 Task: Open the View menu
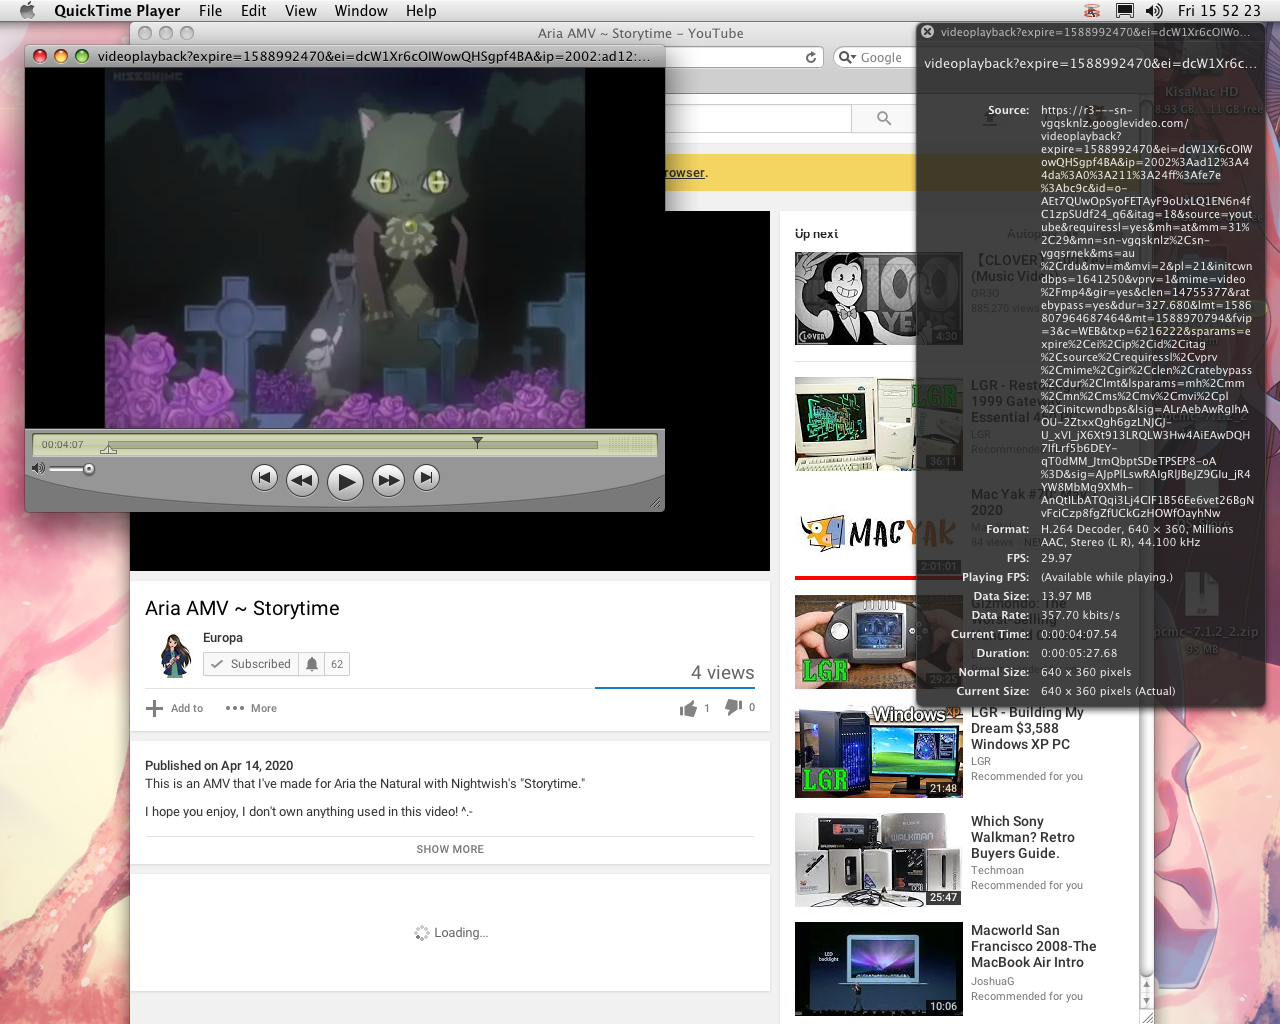tap(300, 10)
